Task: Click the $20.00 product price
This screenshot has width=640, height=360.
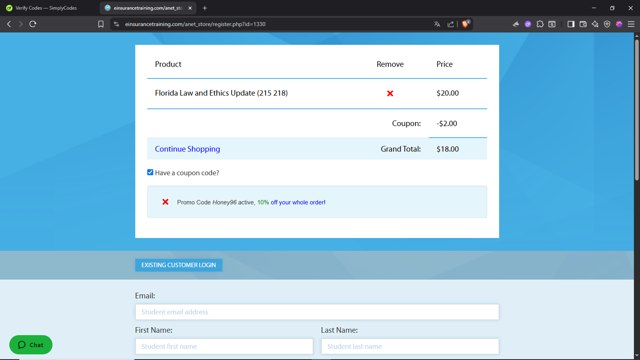Action: point(447,93)
